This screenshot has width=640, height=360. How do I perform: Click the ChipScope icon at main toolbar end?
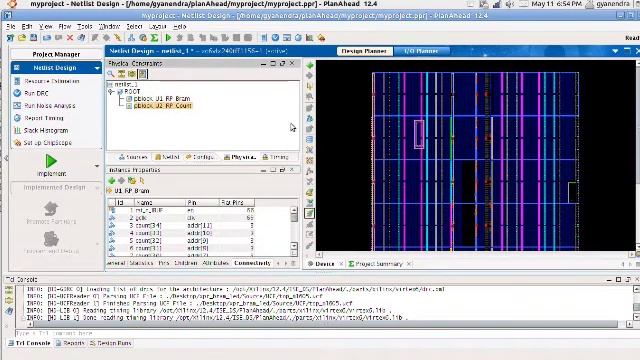coord(322,38)
